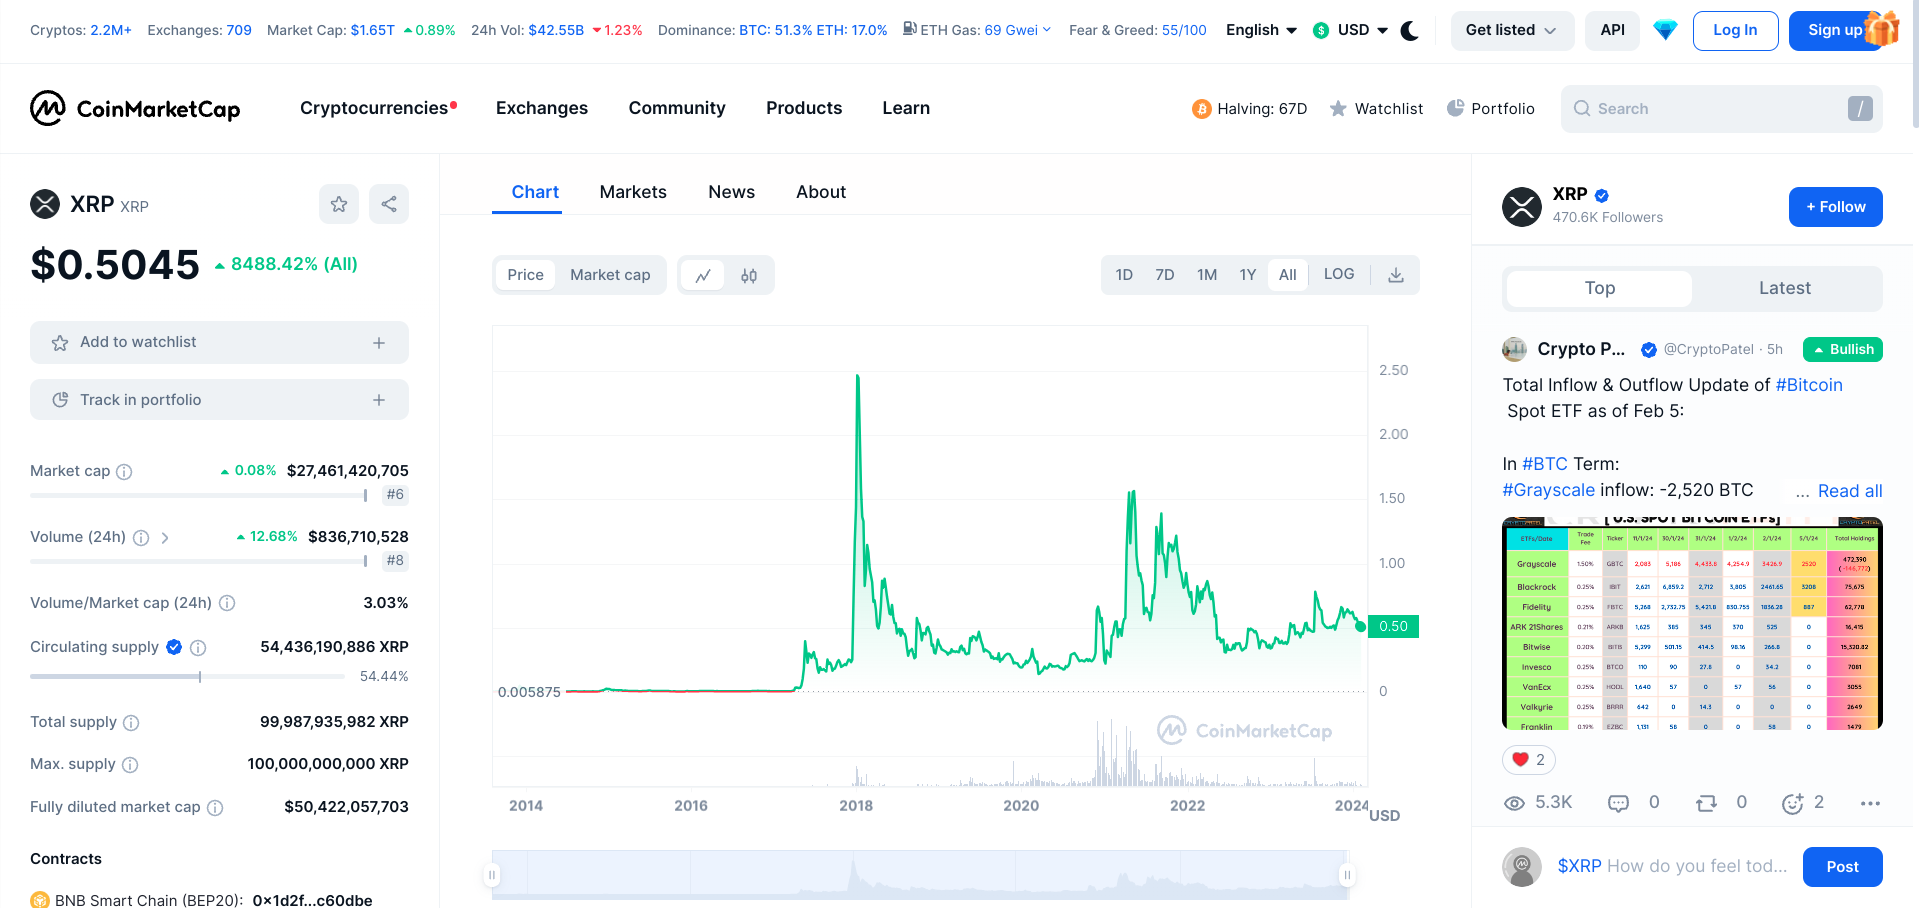Viewport: 1919px width, 908px height.
Task: Open Exchanges menu
Action: (542, 108)
